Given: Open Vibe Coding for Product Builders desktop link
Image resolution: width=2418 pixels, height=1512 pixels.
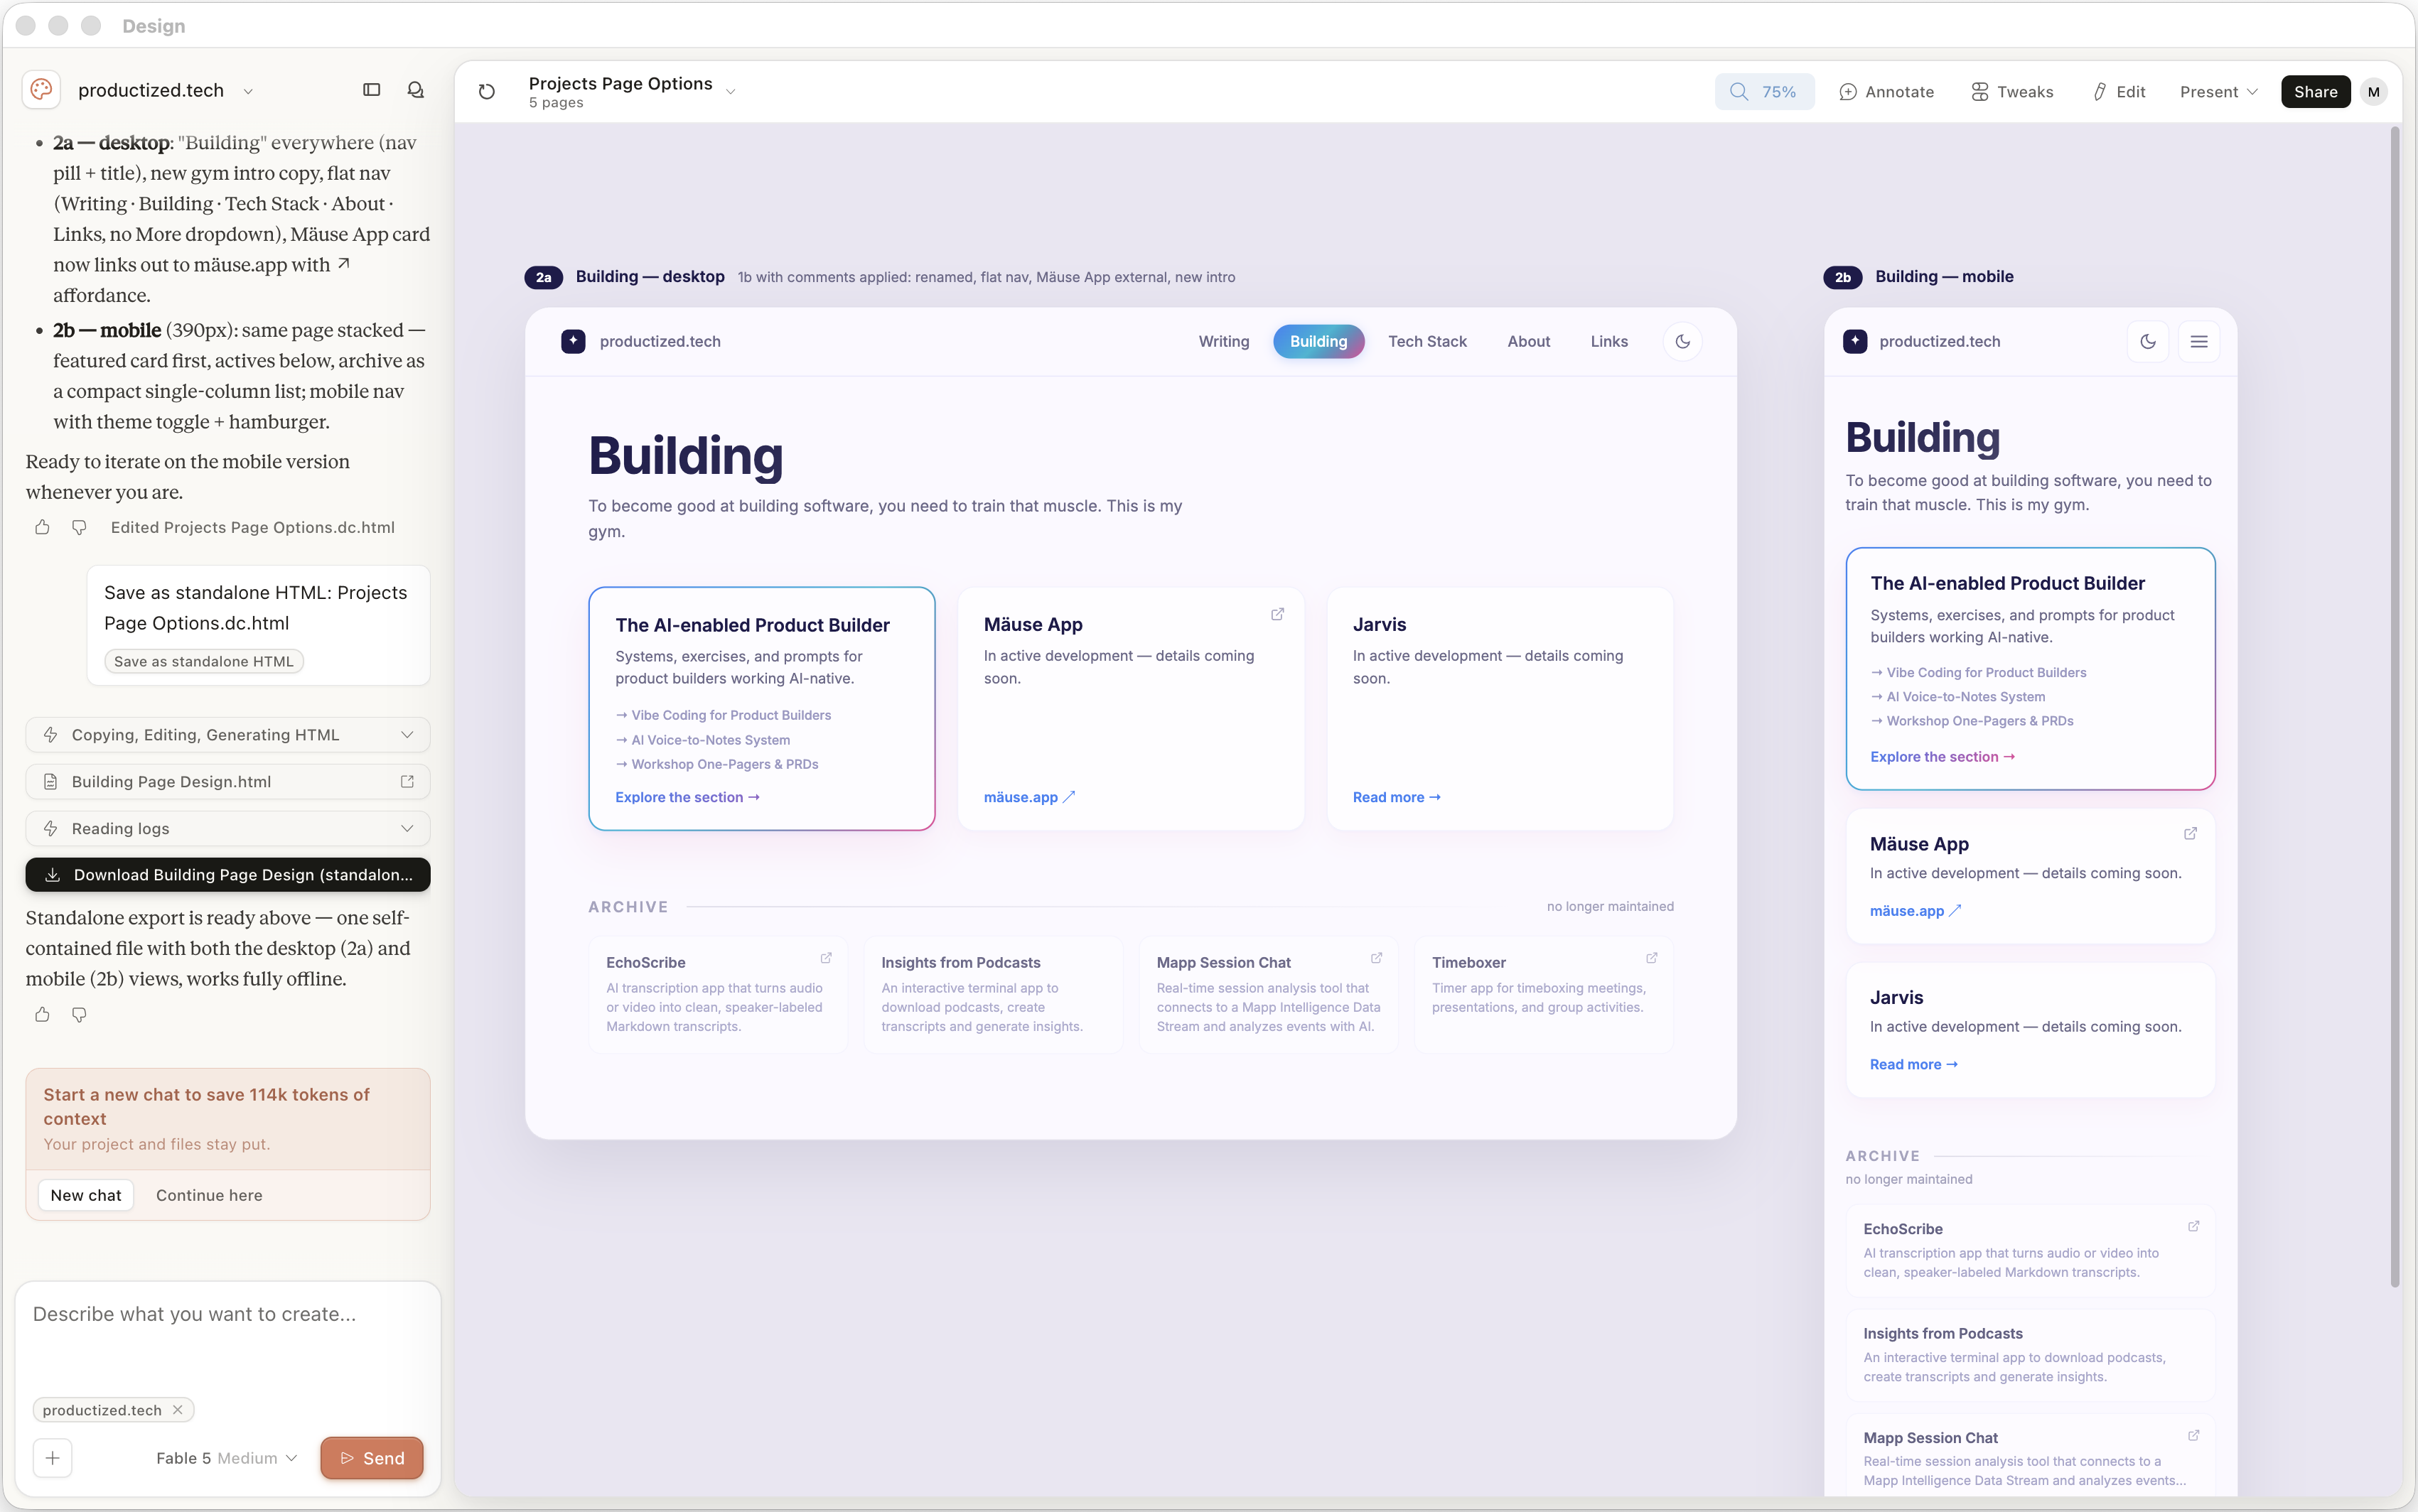Looking at the screenshot, I should point(723,715).
